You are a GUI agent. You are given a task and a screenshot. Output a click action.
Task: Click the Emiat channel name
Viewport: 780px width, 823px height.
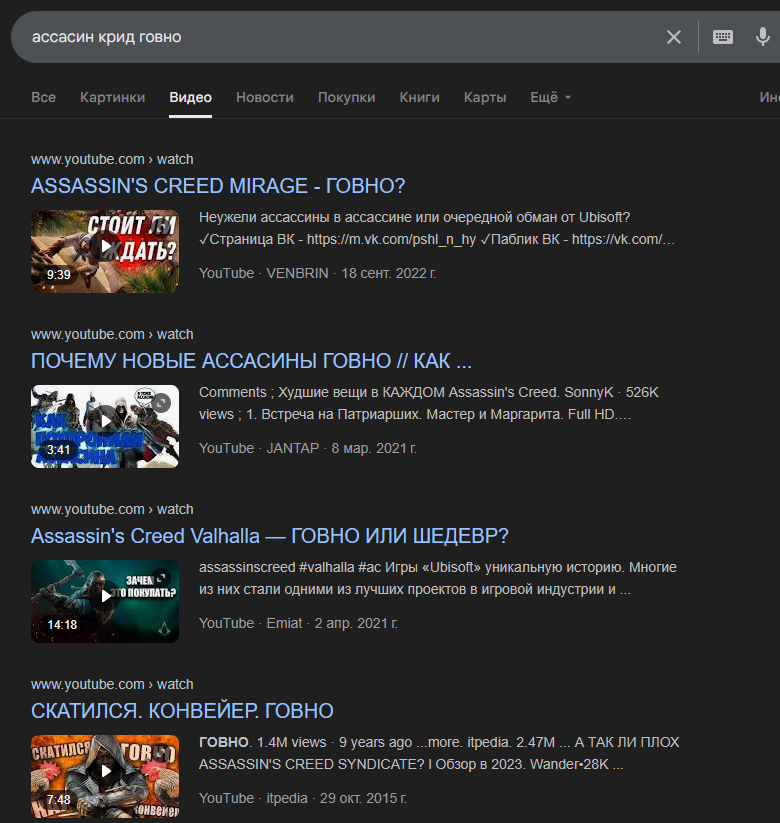[x=284, y=623]
